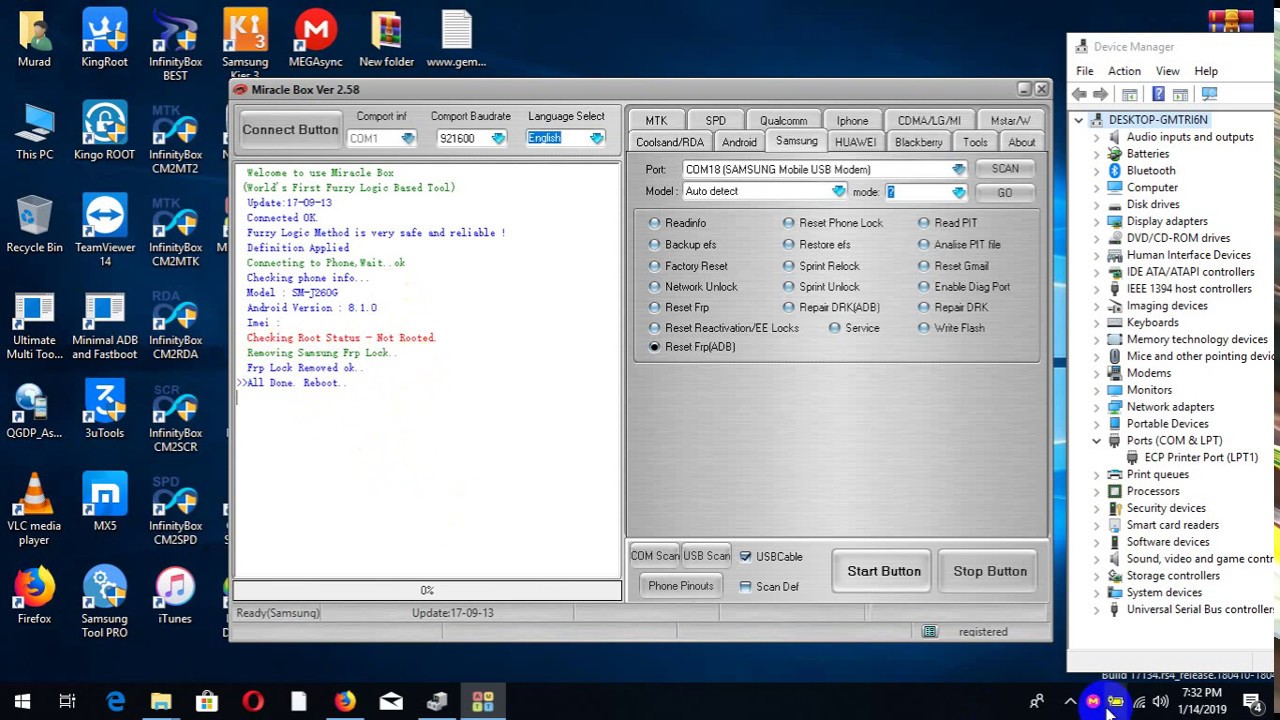The image size is (1280, 720).
Task: Open MEGAsync desktop icon
Action: (315, 38)
